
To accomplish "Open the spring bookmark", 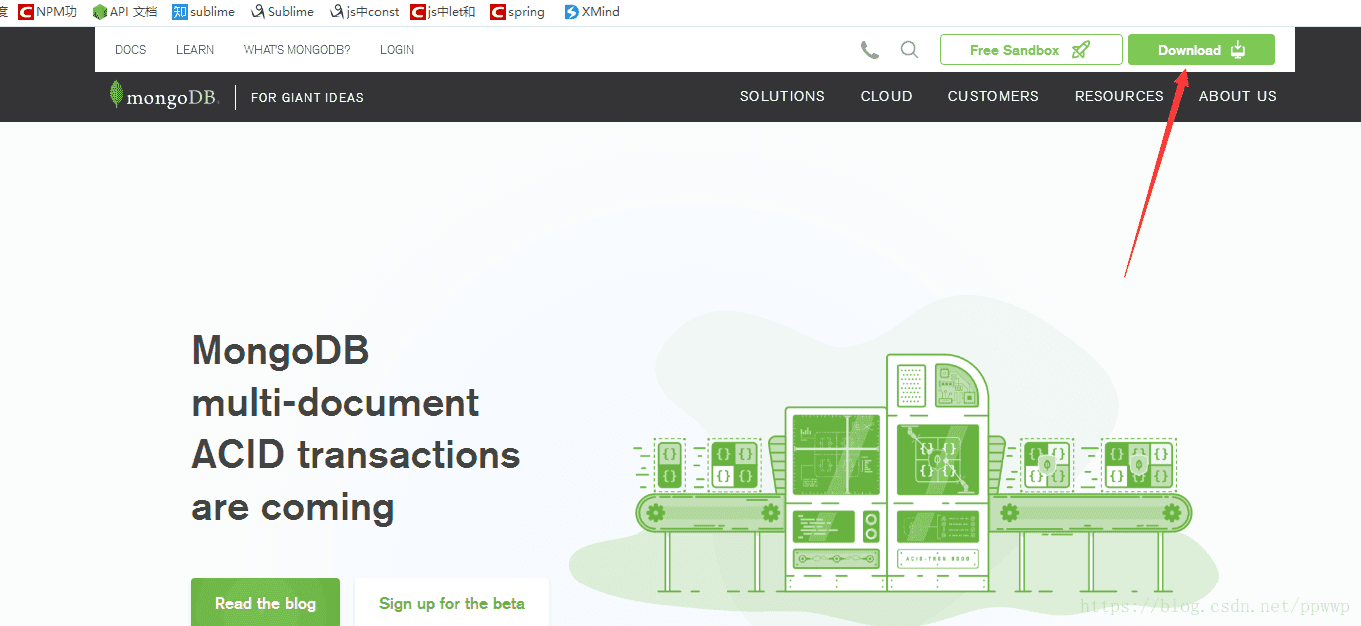I will pyautogui.click(x=518, y=12).
